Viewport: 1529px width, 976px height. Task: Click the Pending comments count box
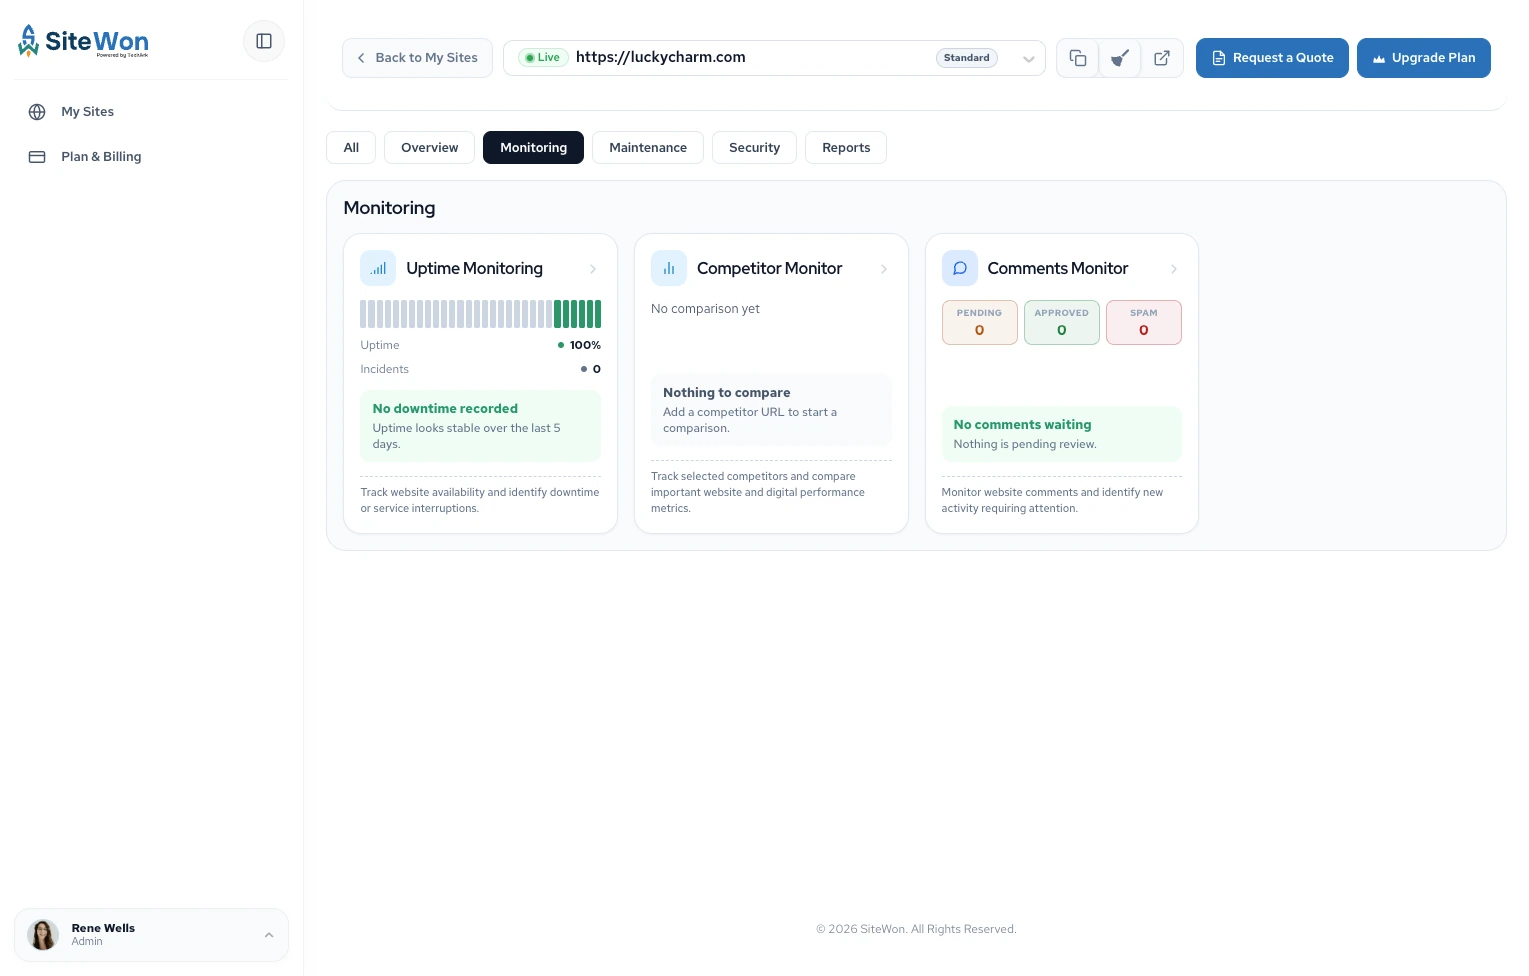pos(980,323)
